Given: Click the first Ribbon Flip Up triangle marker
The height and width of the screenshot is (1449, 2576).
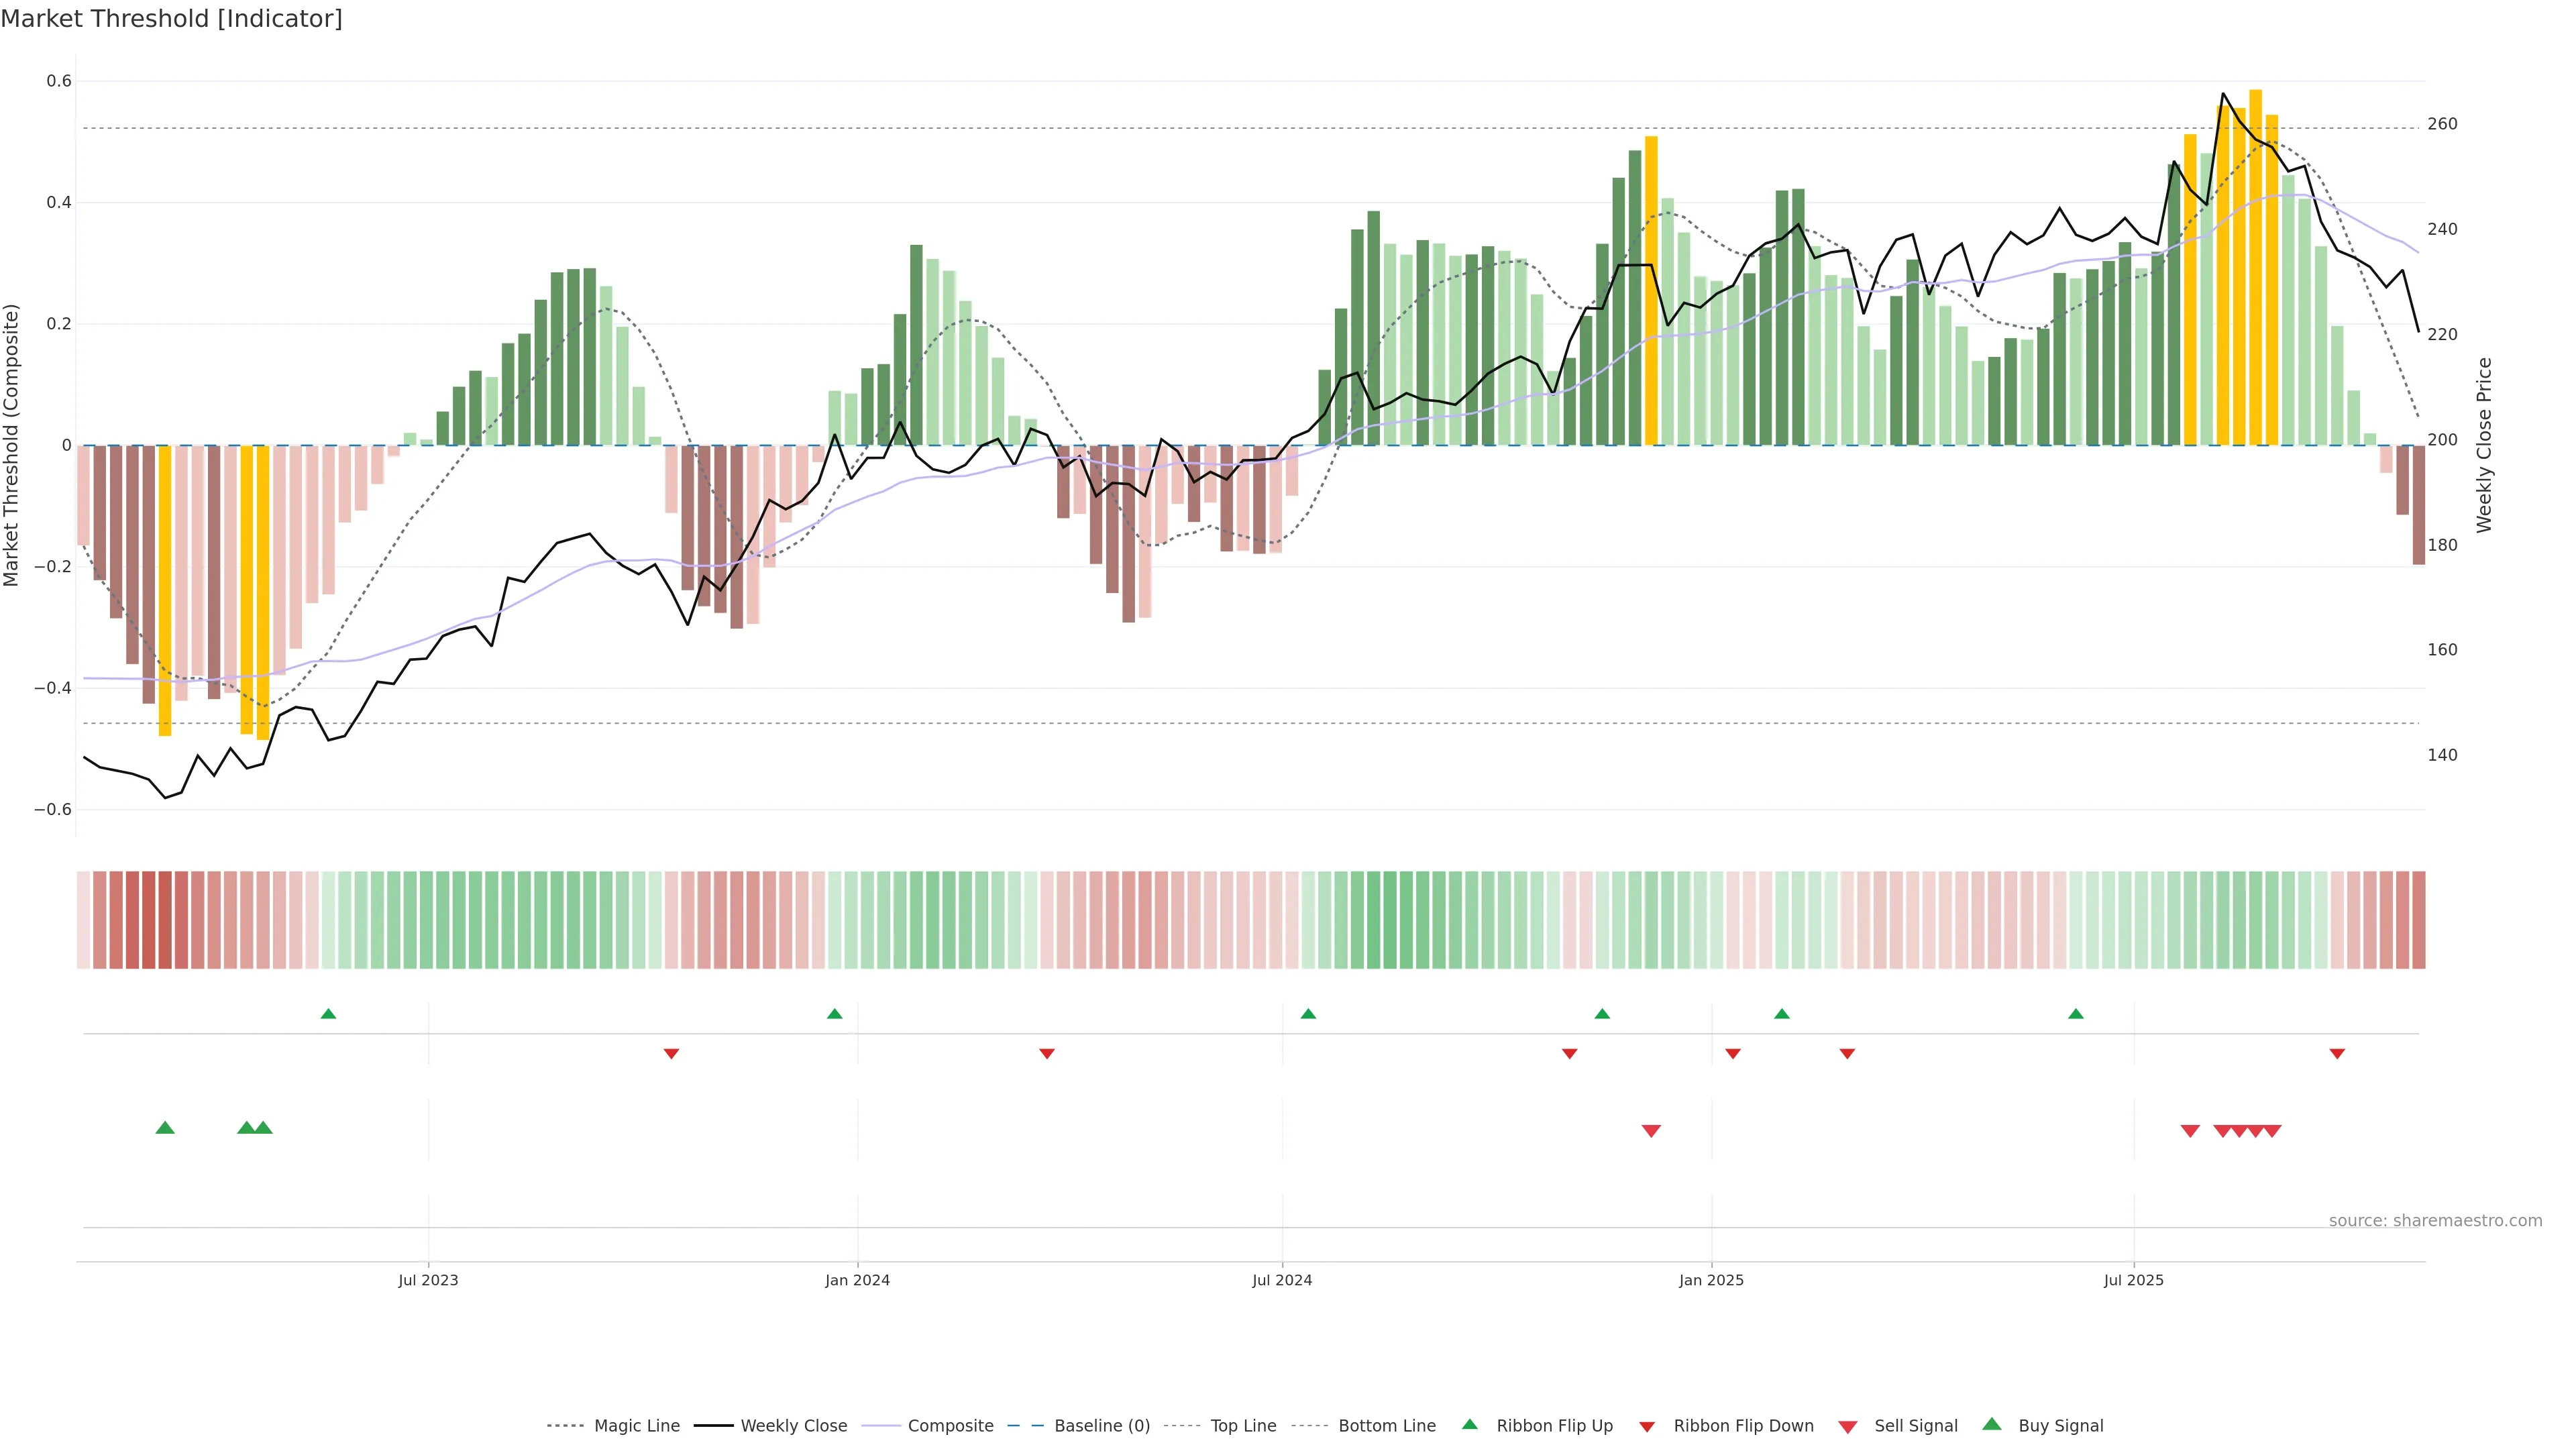Looking at the screenshot, I should click(328, 1014).
